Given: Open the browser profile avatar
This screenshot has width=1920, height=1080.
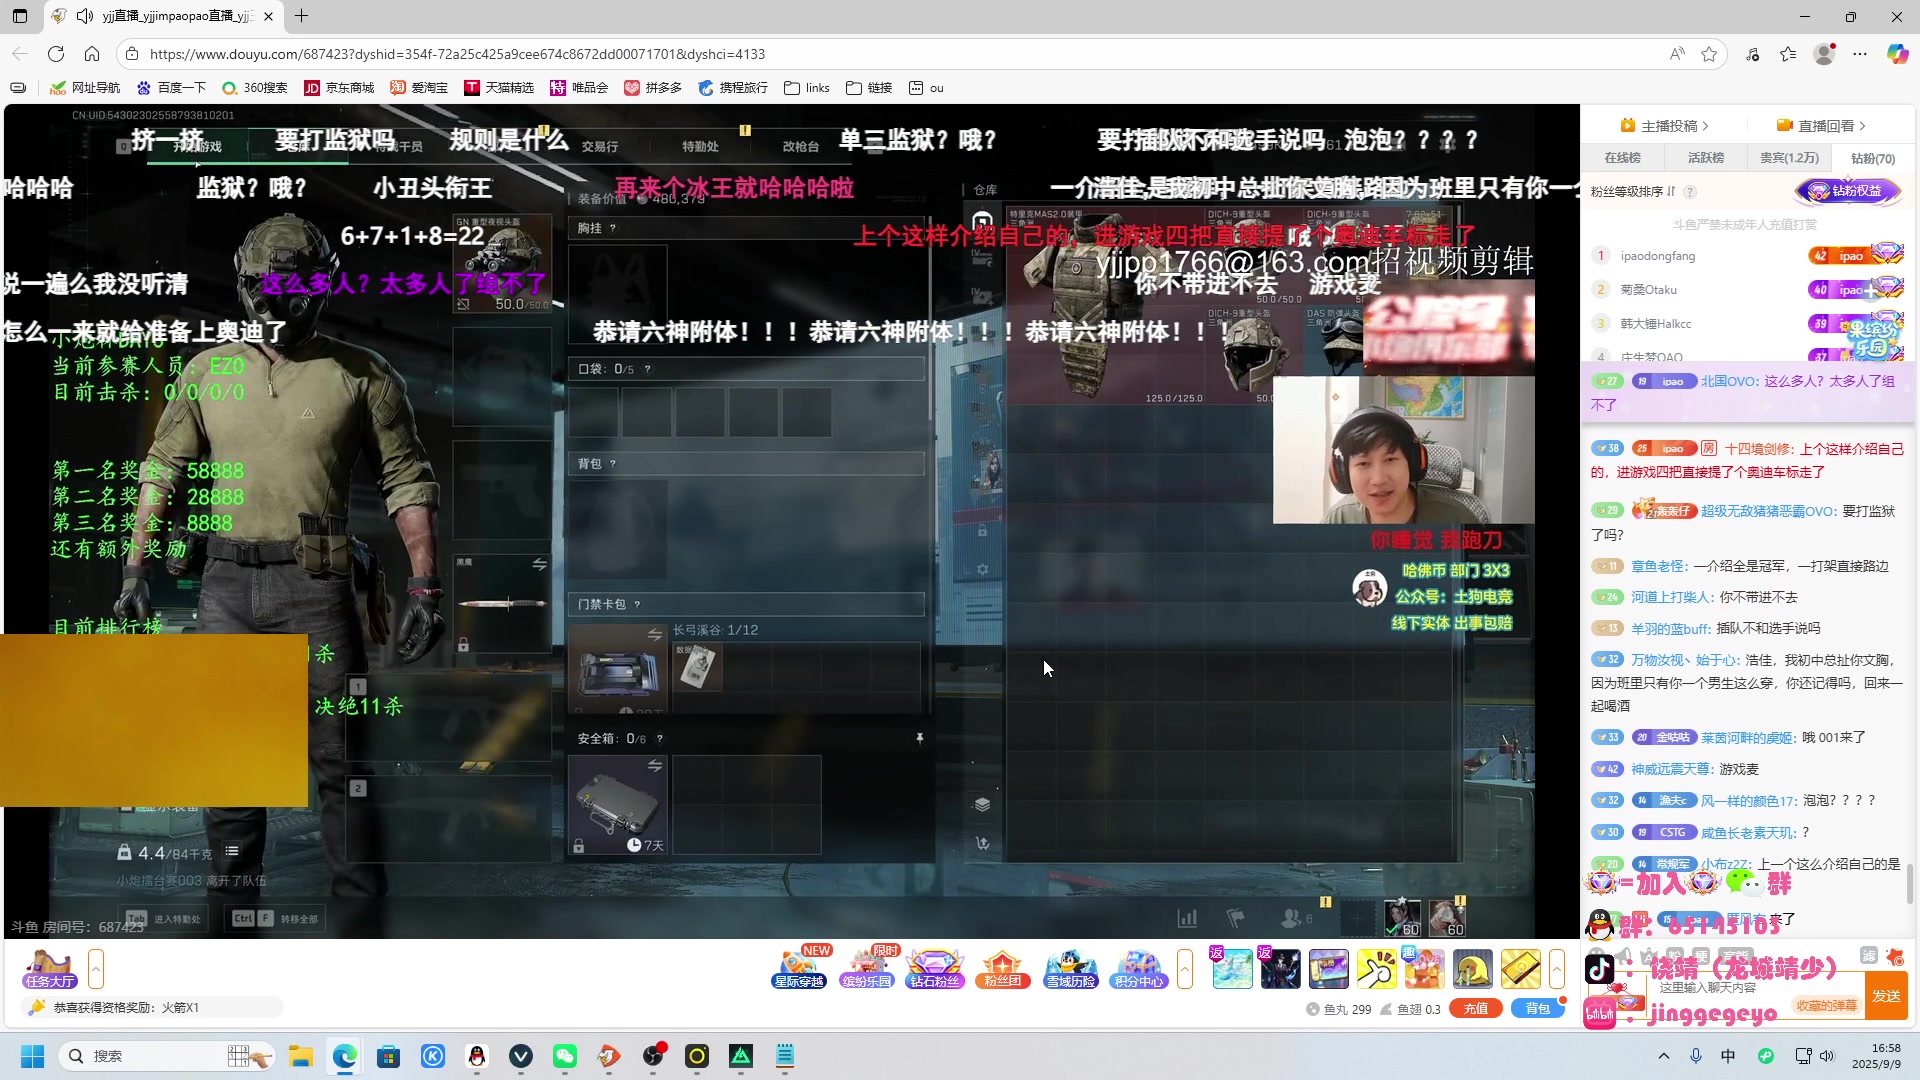Looking at the screenshot, I should point(1824,54).
